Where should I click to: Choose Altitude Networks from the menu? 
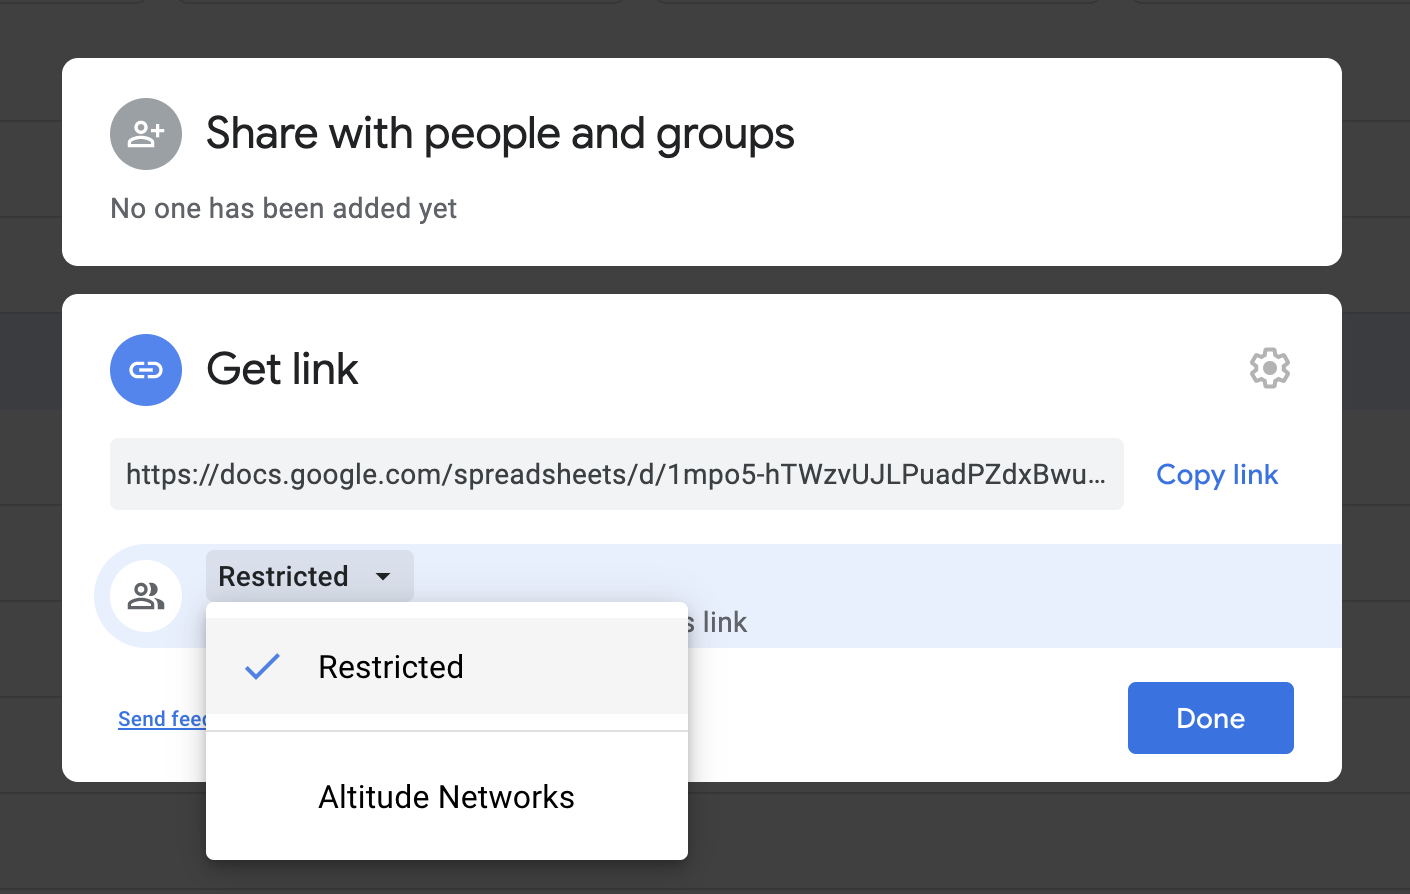446,797
